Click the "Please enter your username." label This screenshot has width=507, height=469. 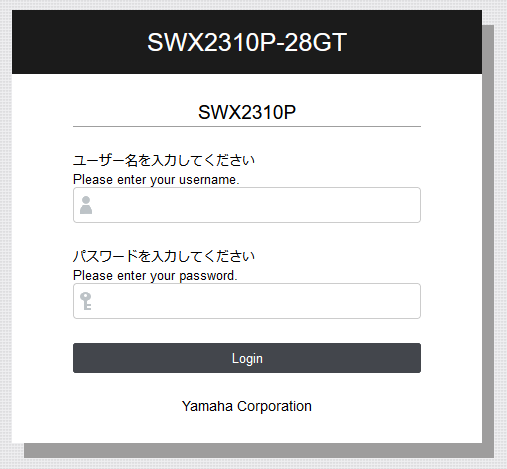click(x=156, y=180)
